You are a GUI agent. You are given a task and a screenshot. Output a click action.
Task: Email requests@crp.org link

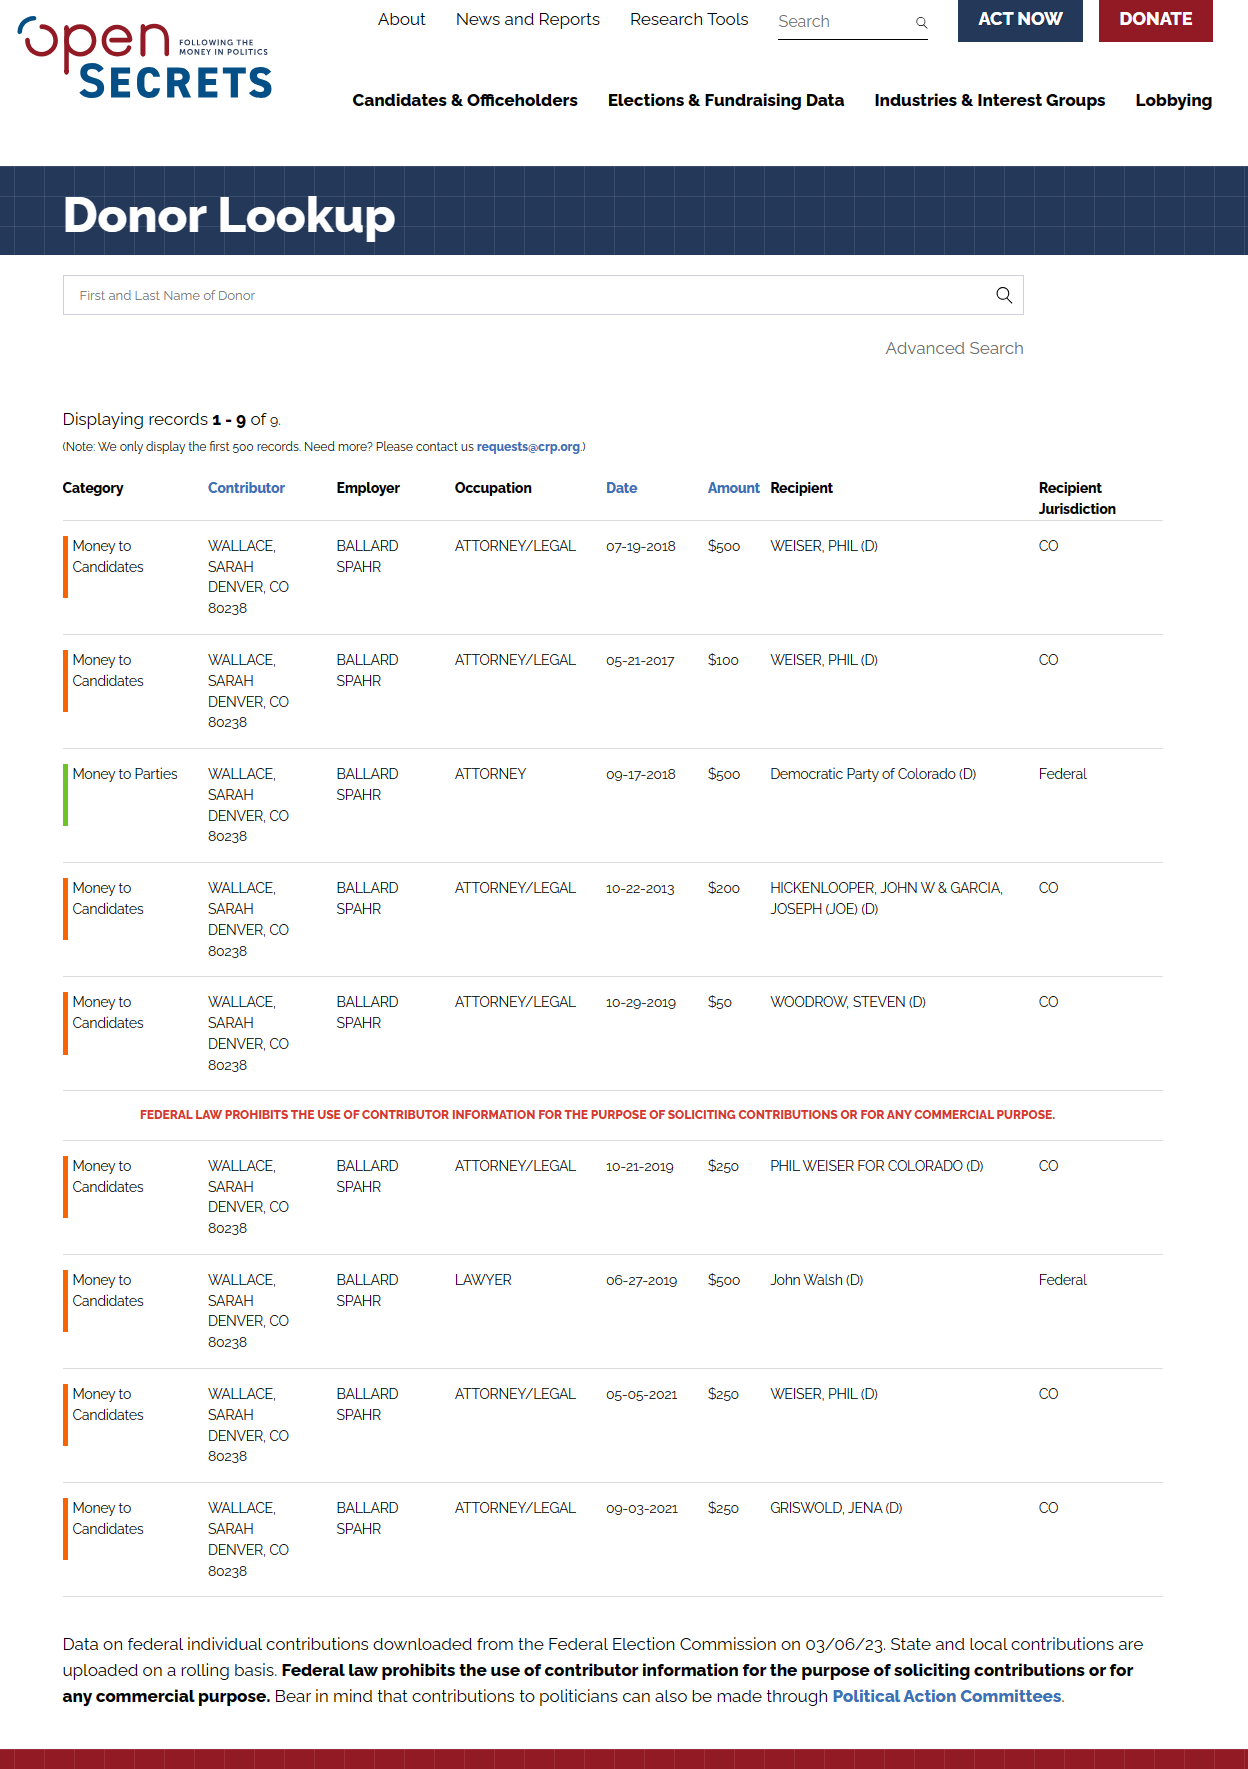pyautogui.click(x=528, y=447)
